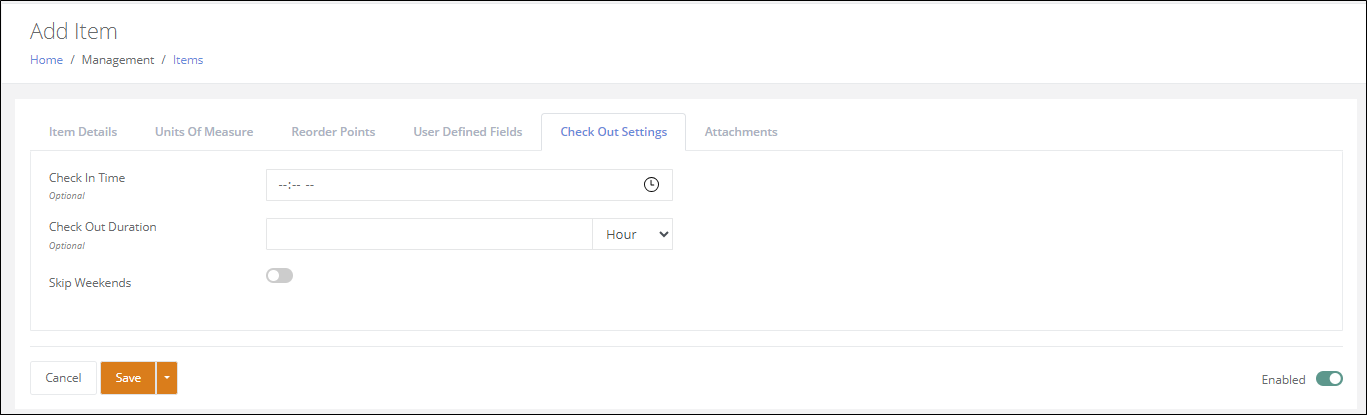The width and height of the screenshot is (1367, 415).
Task: Focus the Check In Time field
Action: tap(469, 185)
